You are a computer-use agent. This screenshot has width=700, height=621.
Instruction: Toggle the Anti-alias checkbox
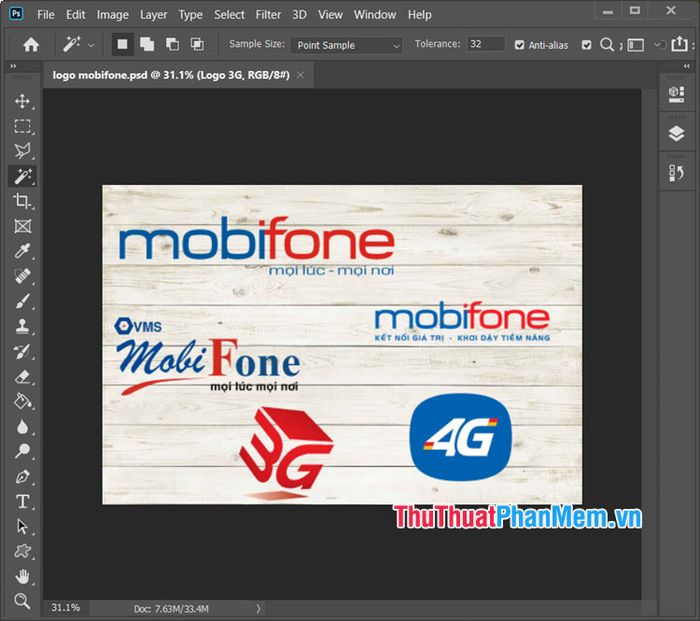pyautogui.click(x=519, y=45)
